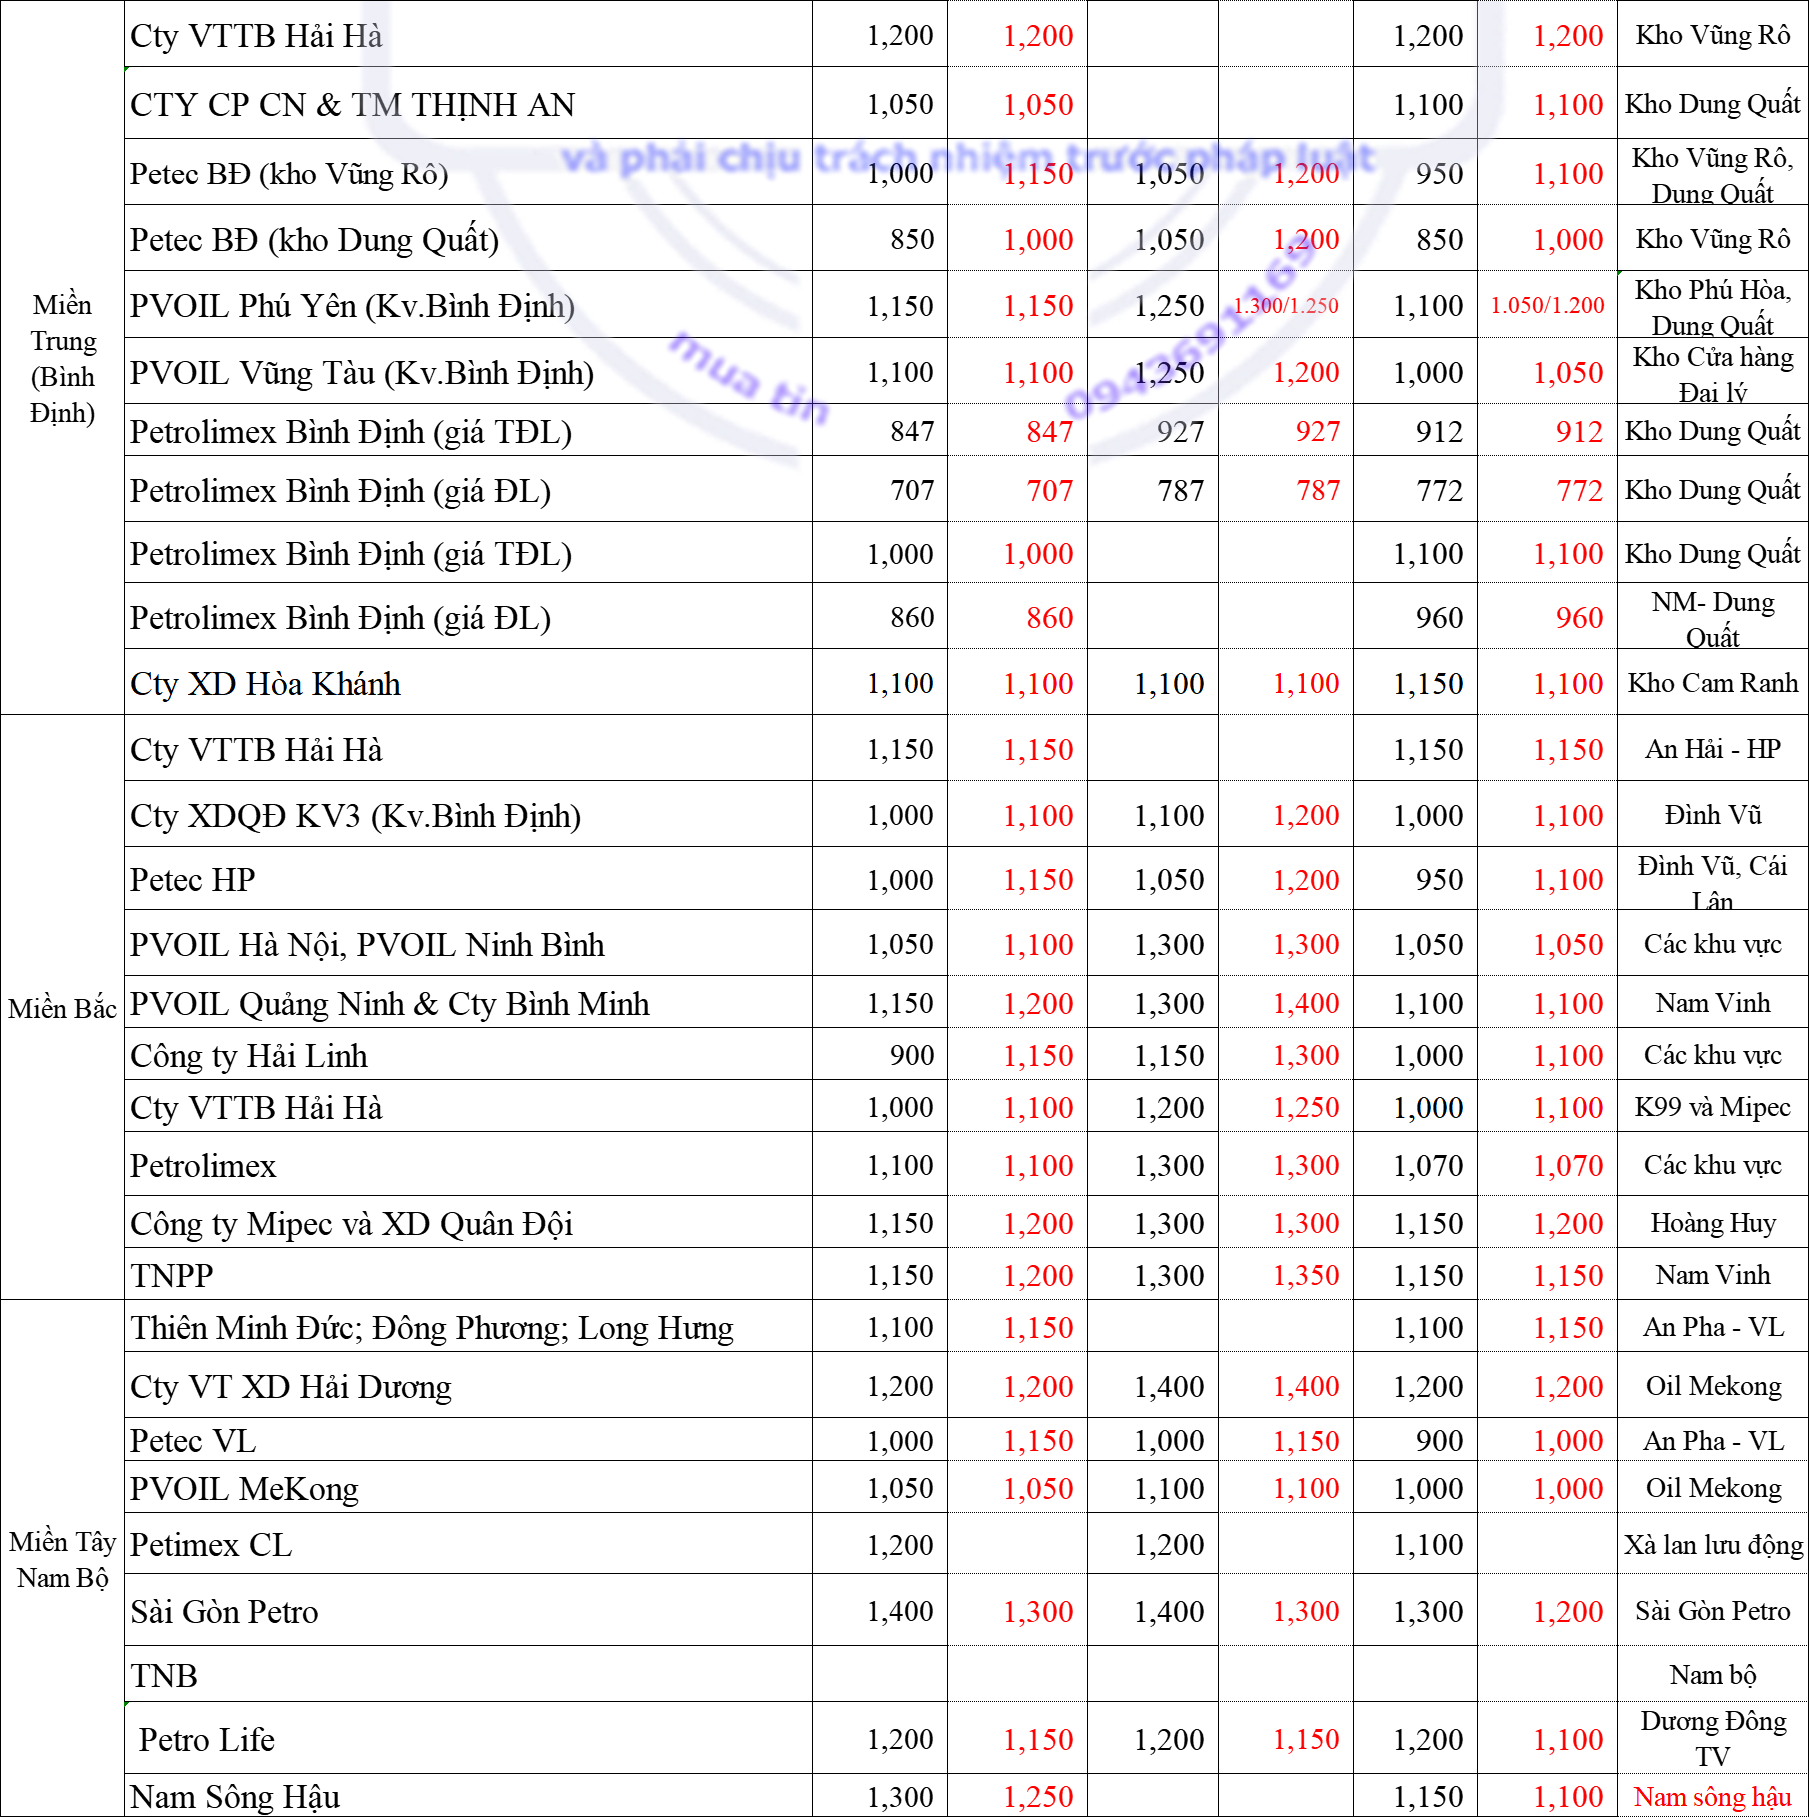The height and width of the screenshot is (1817, 1809).
Task: Click the NM- Dung Quất cell
Action: [x=1713, y=618]
